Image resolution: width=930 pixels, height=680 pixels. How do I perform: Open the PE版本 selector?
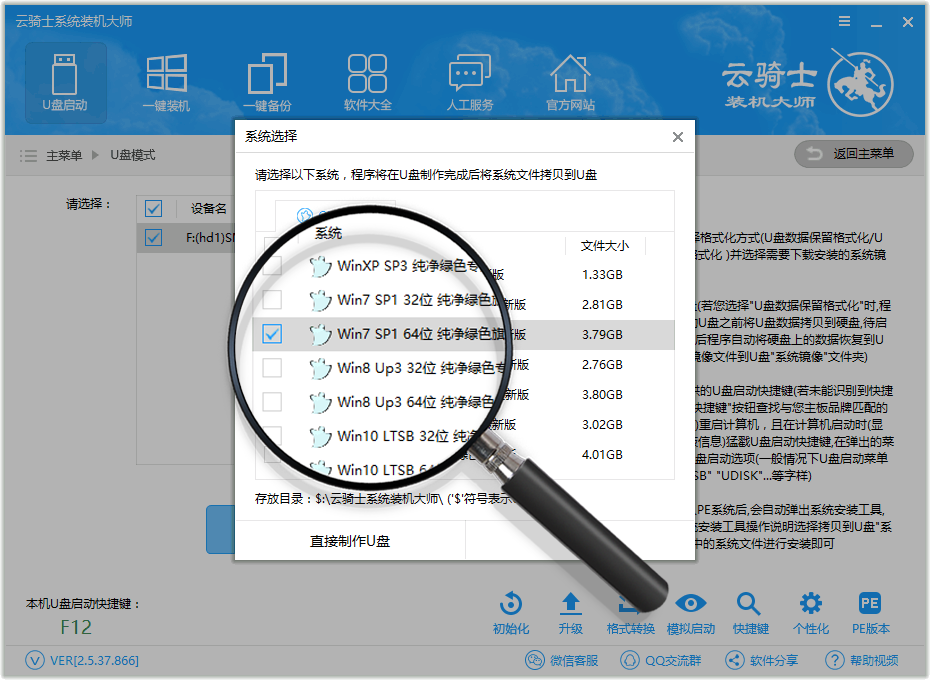coord(871,614)
